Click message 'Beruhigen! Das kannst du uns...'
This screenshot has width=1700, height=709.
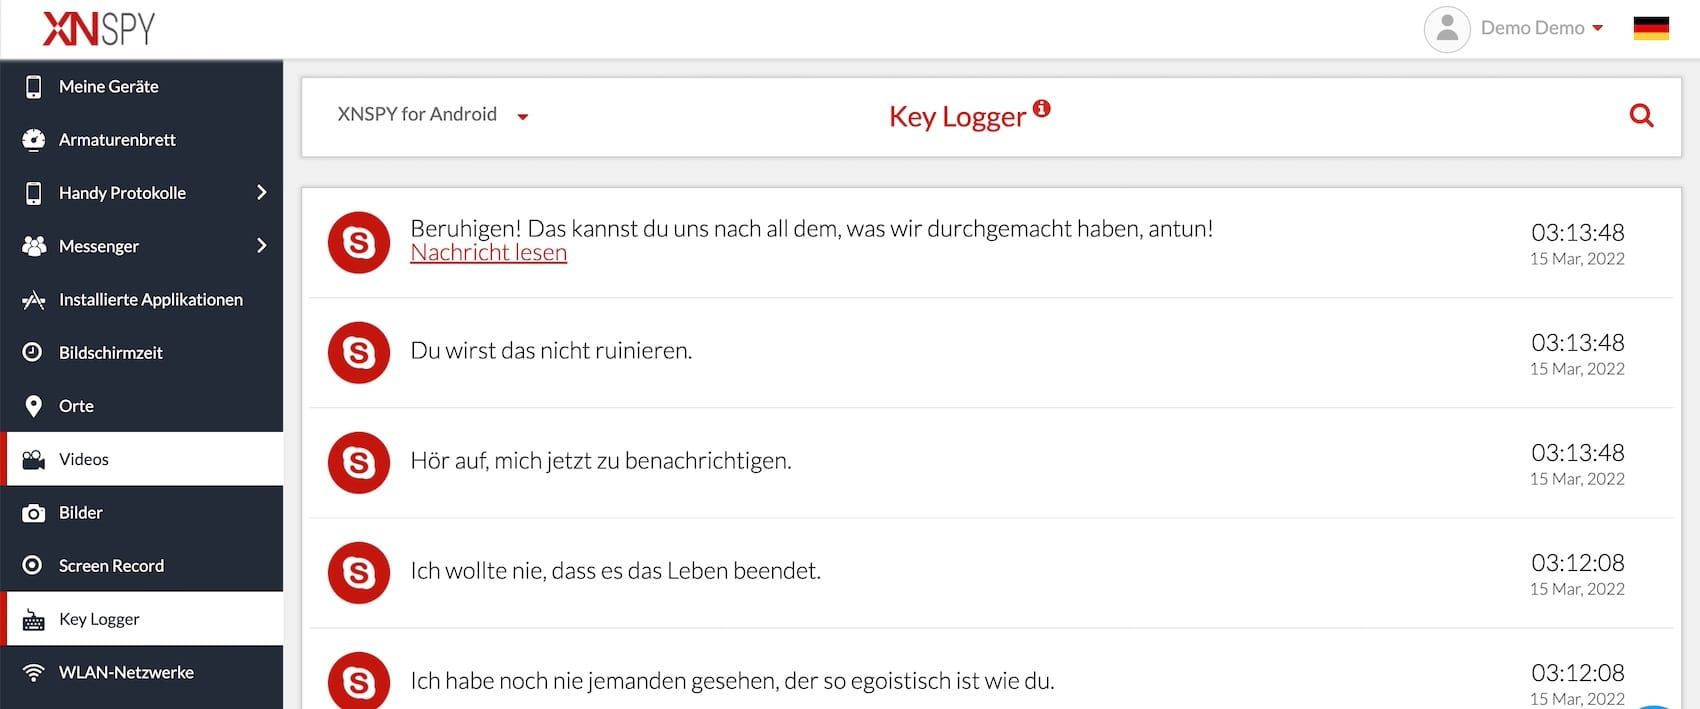812,229
